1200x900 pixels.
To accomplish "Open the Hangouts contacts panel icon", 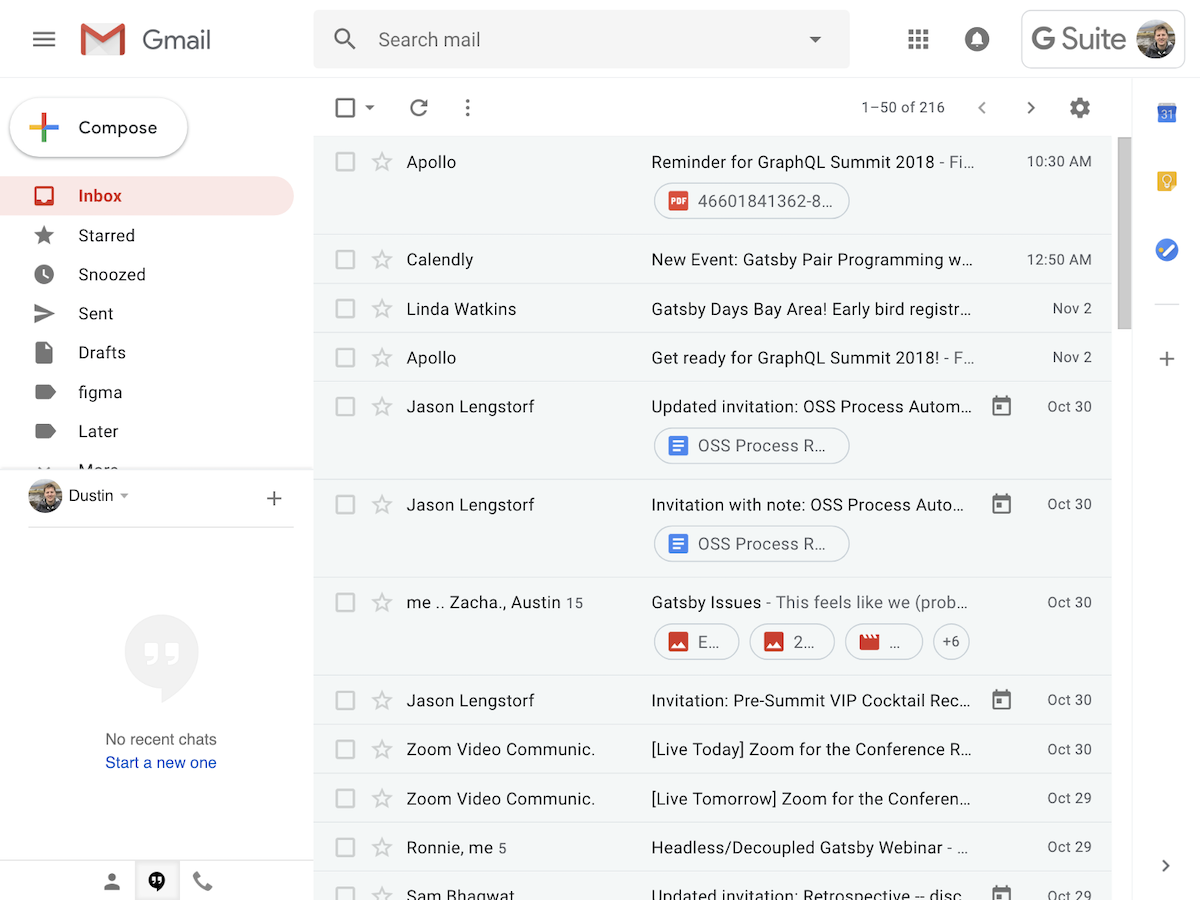I will [112, 881].
